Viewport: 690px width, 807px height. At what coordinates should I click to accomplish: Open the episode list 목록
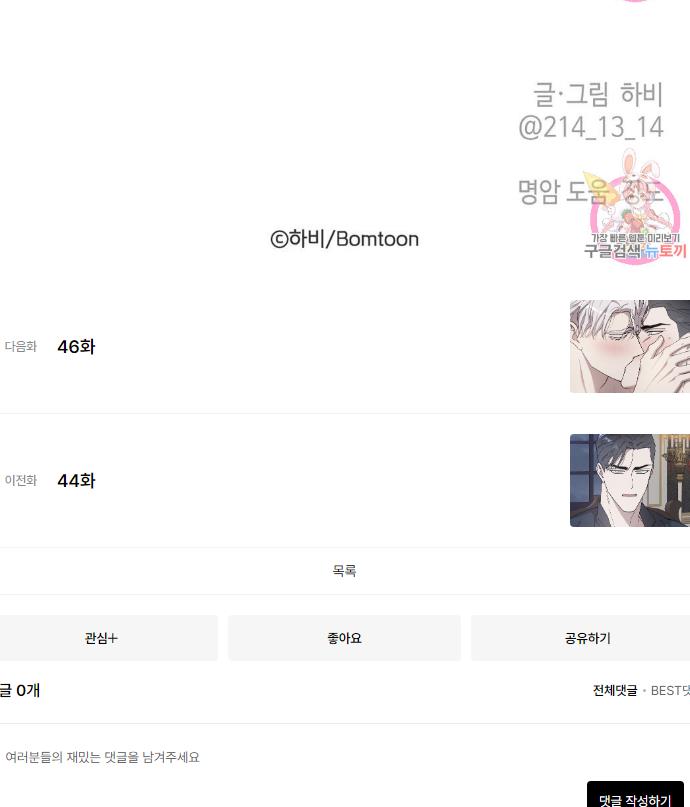coord(344,570)
